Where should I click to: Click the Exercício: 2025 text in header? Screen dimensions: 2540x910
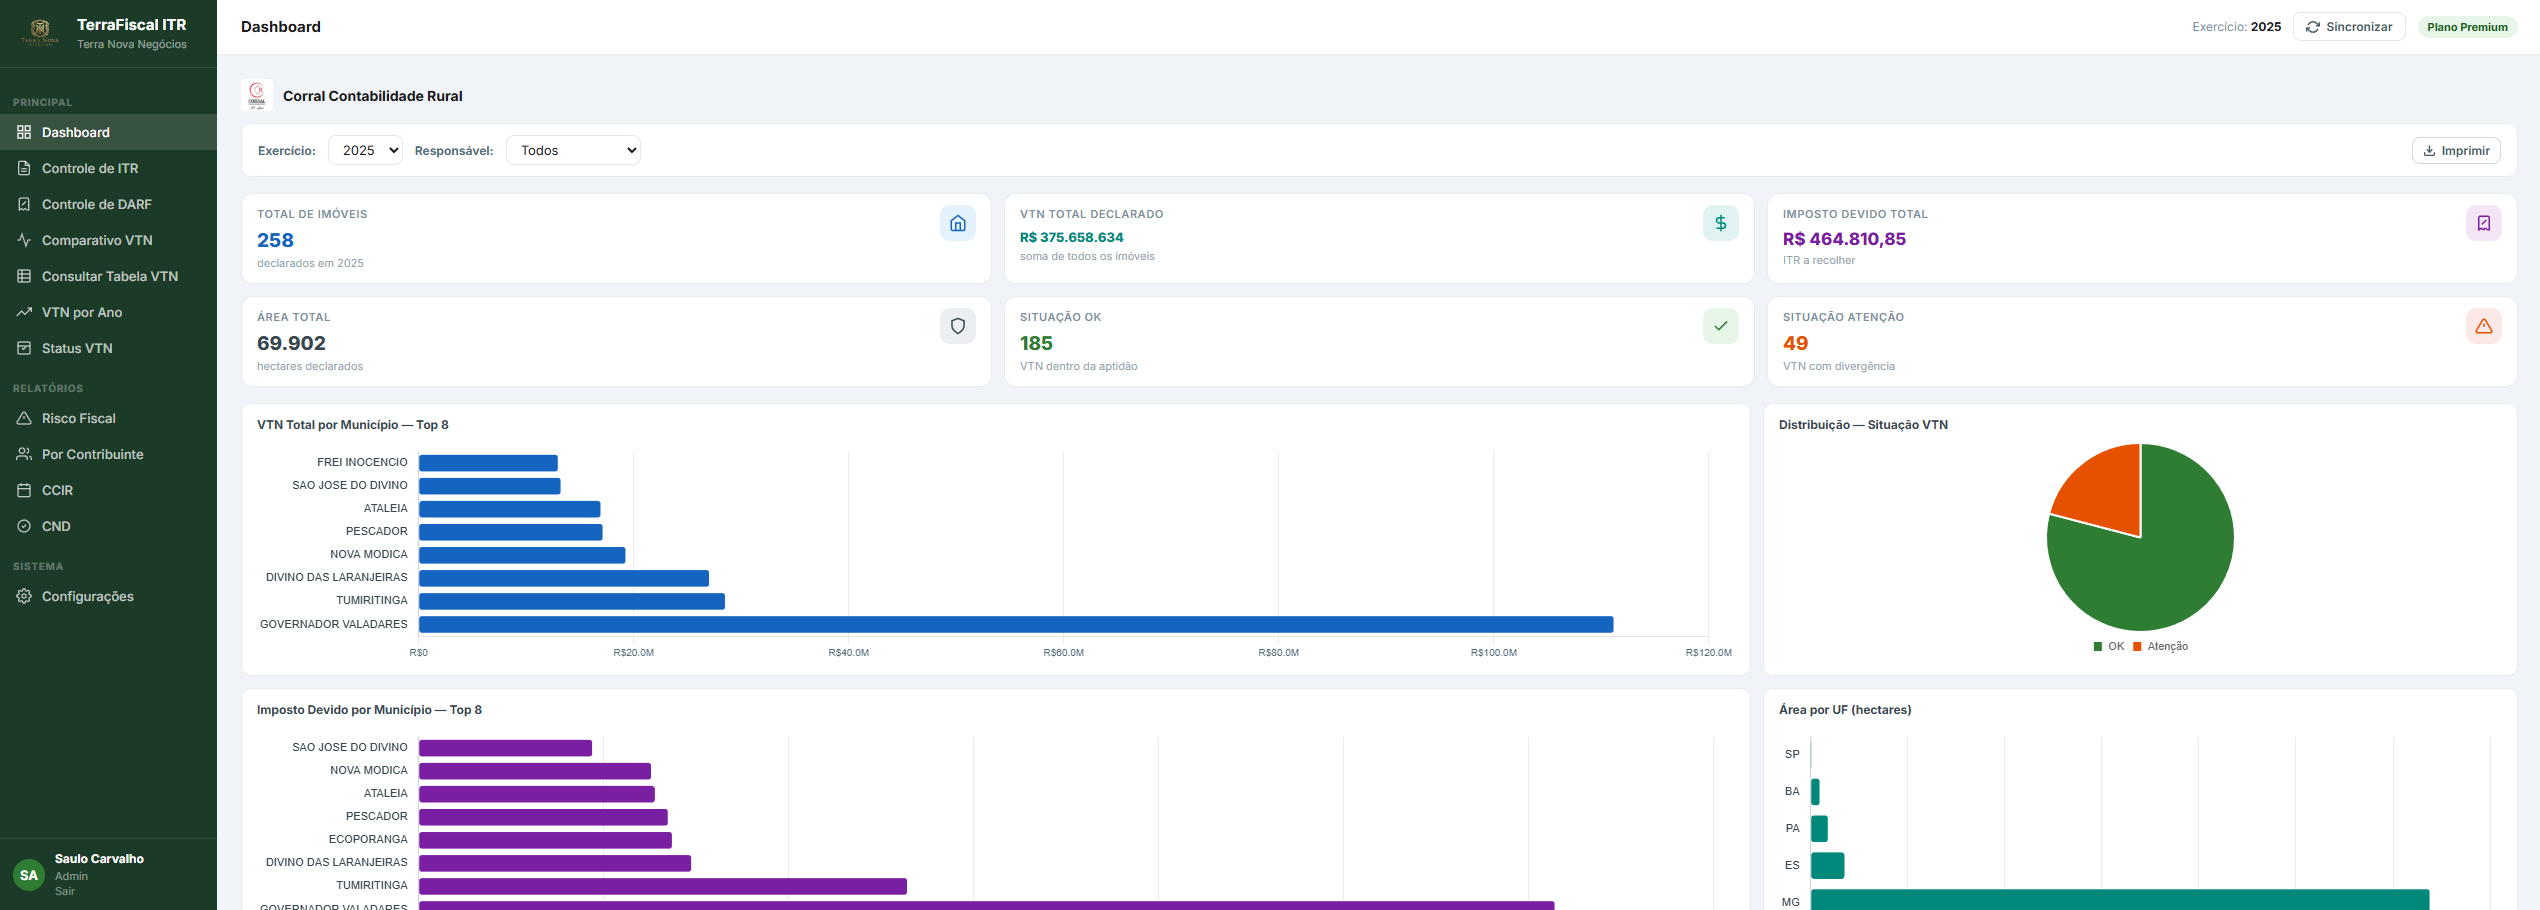(x=2236, y=27)
